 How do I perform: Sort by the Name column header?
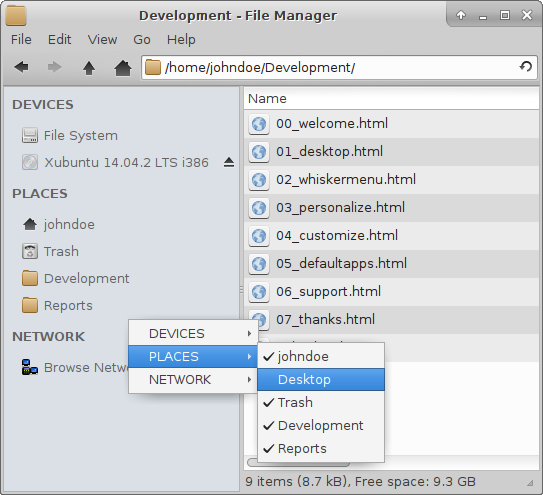click(x=391, y=99)
